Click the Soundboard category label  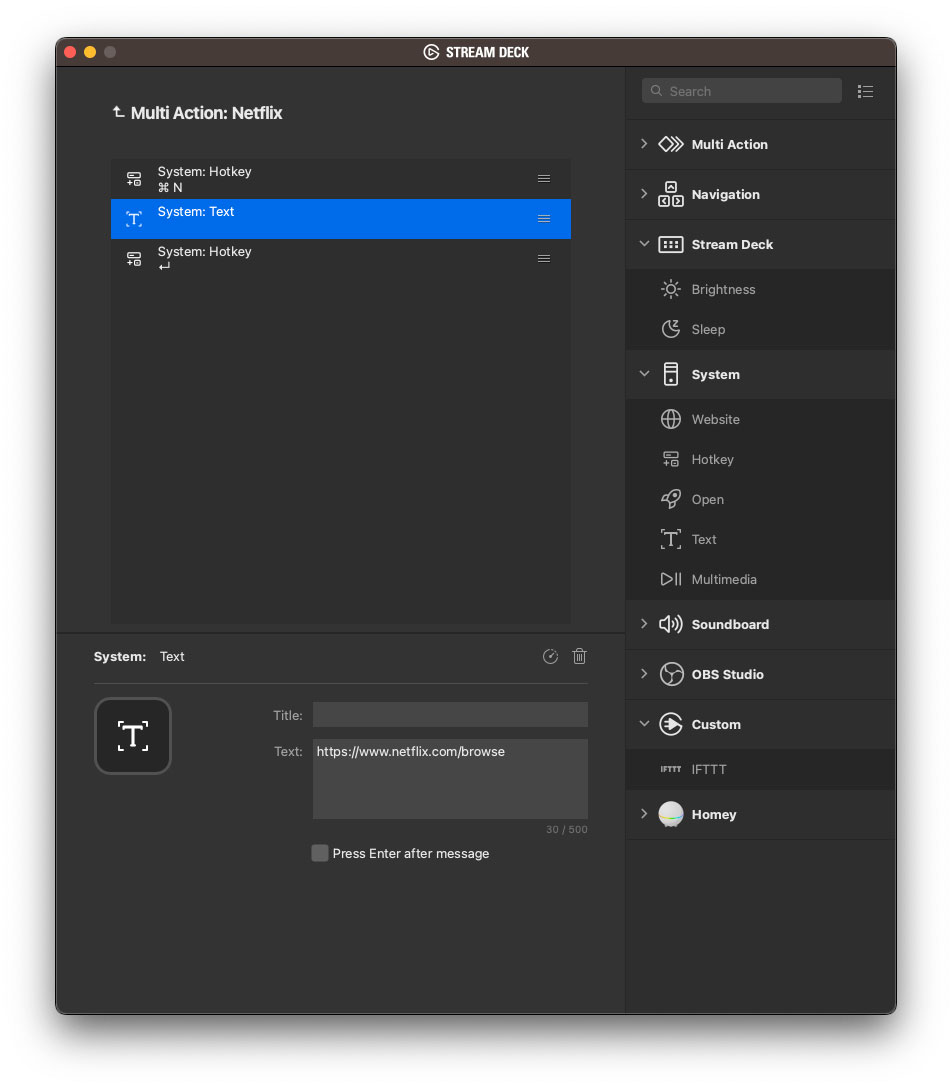[x=730, y=624]
